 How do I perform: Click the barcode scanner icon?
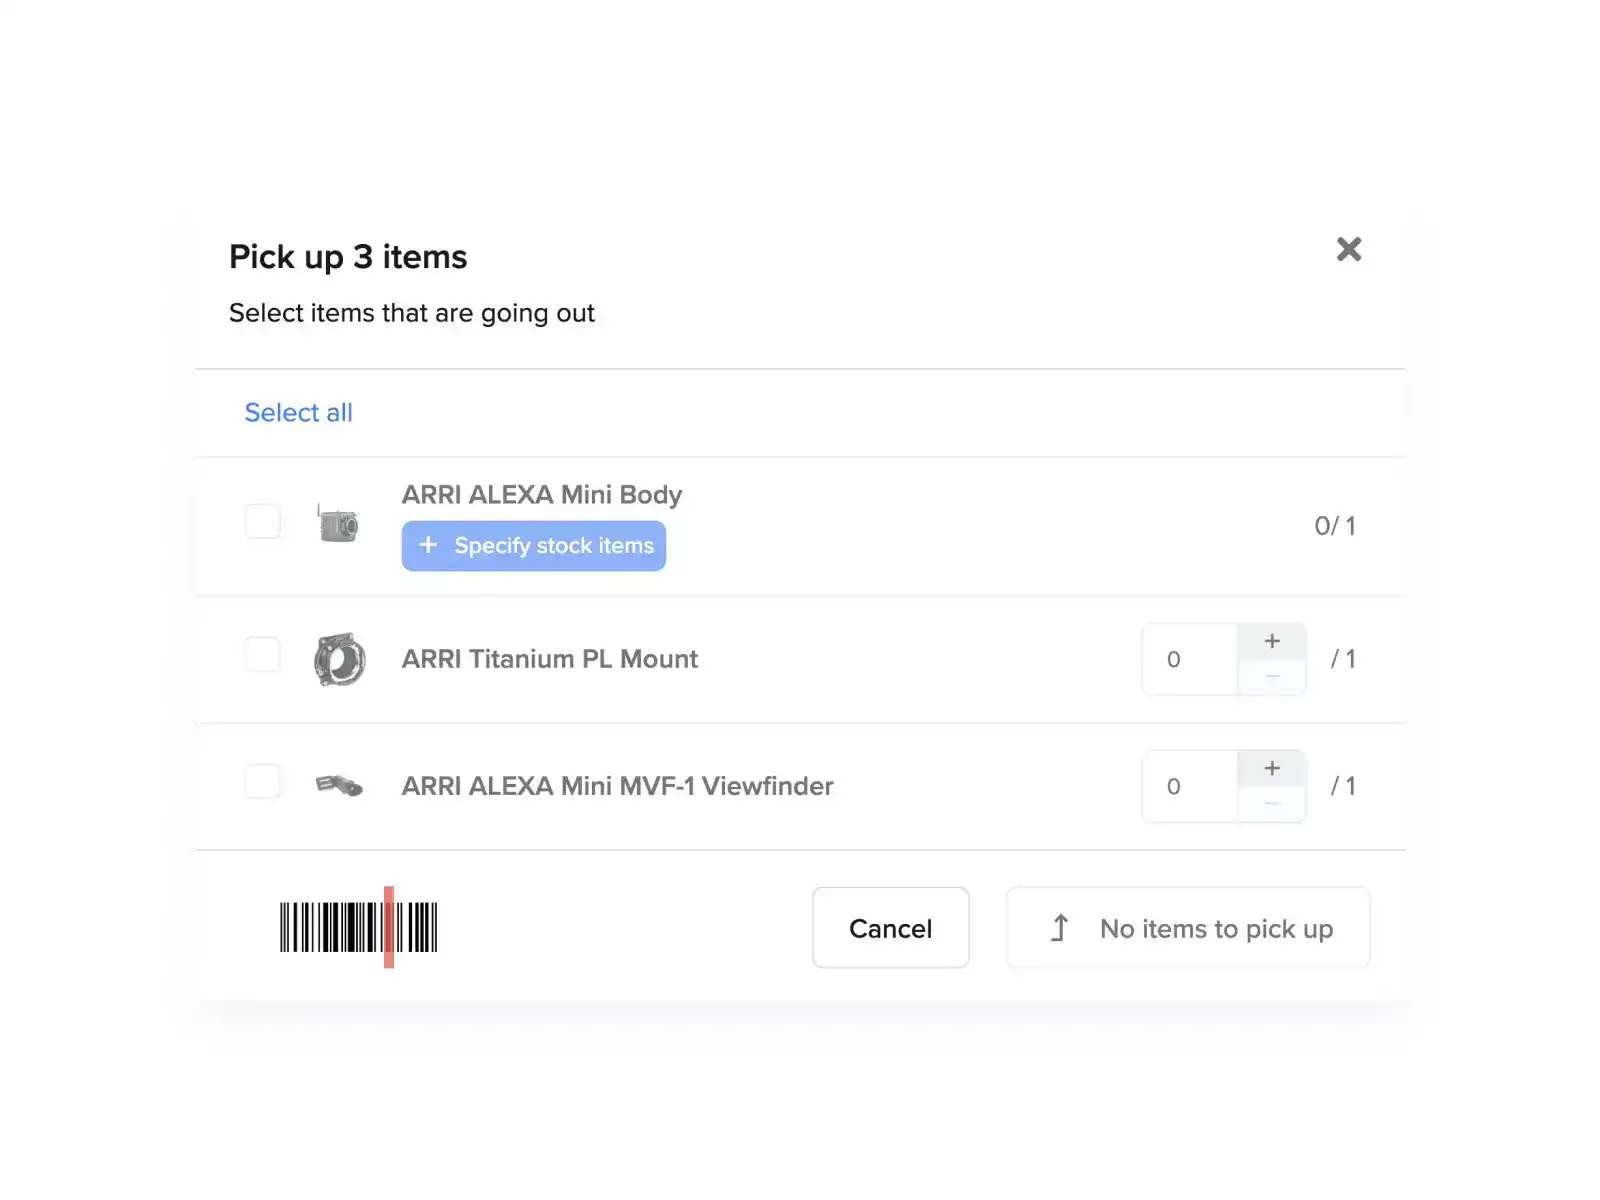point(358,927)
